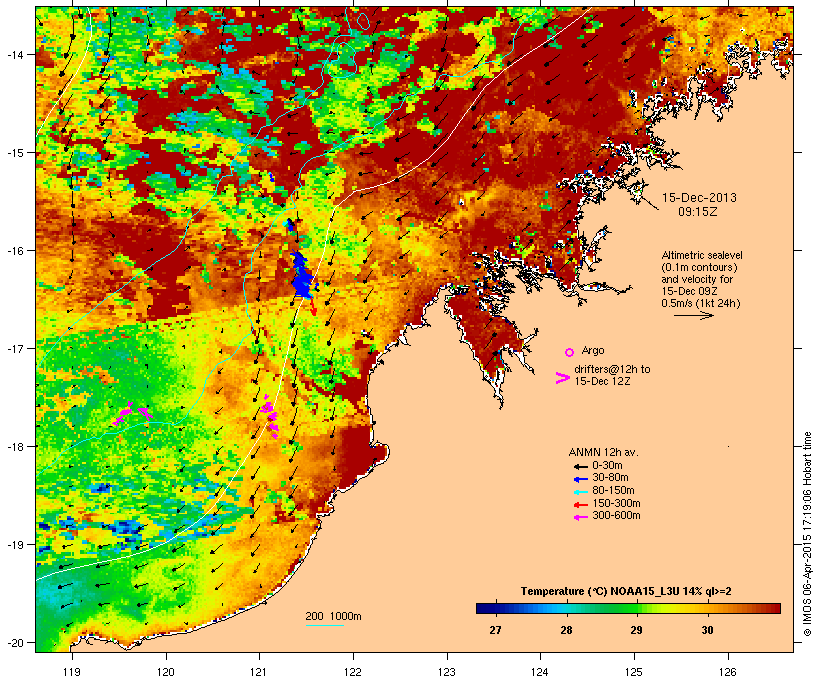Click the IMOS copyright timestamp text

pos(807,534)
